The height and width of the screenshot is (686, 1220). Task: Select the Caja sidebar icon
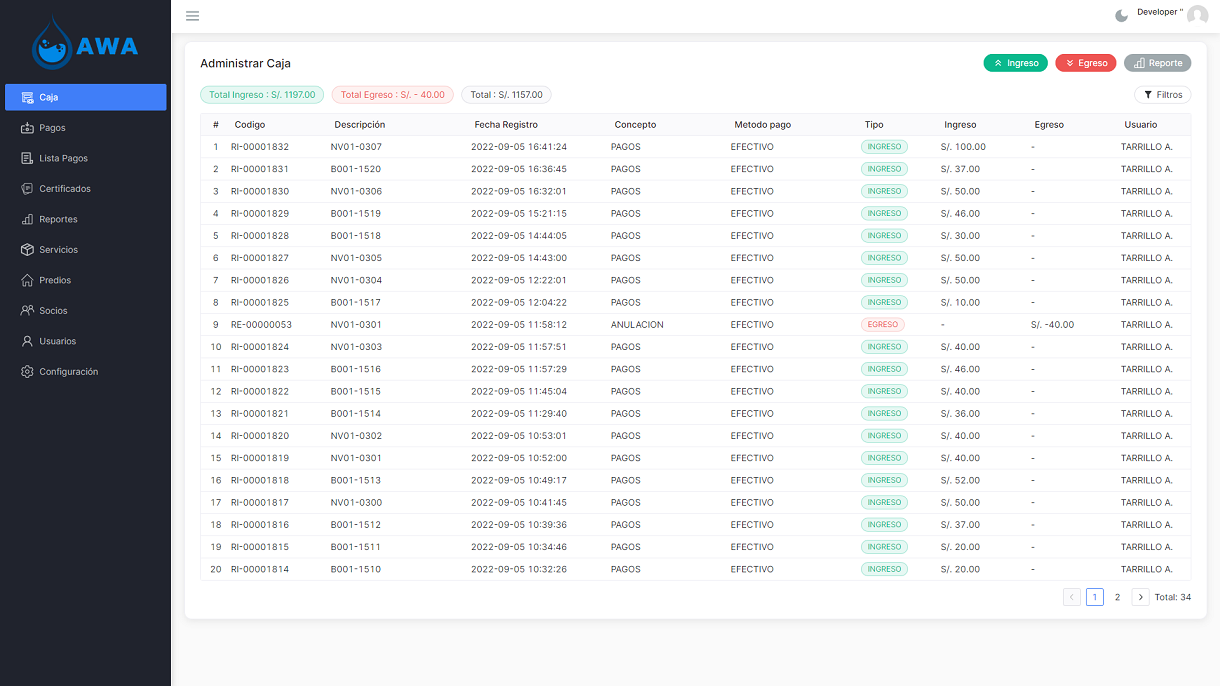pyautogui.click(x=28, y=97)
